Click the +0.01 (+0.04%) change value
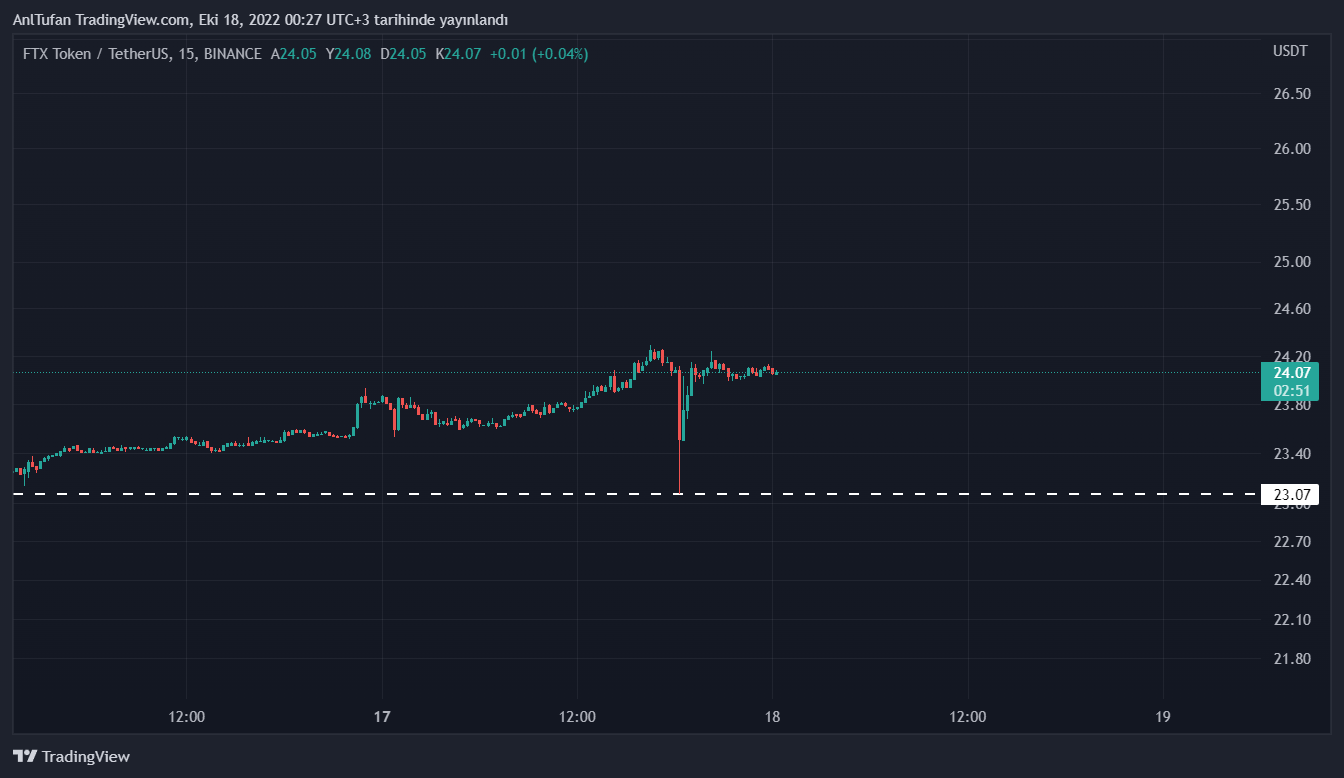 (x=539, y=54)
